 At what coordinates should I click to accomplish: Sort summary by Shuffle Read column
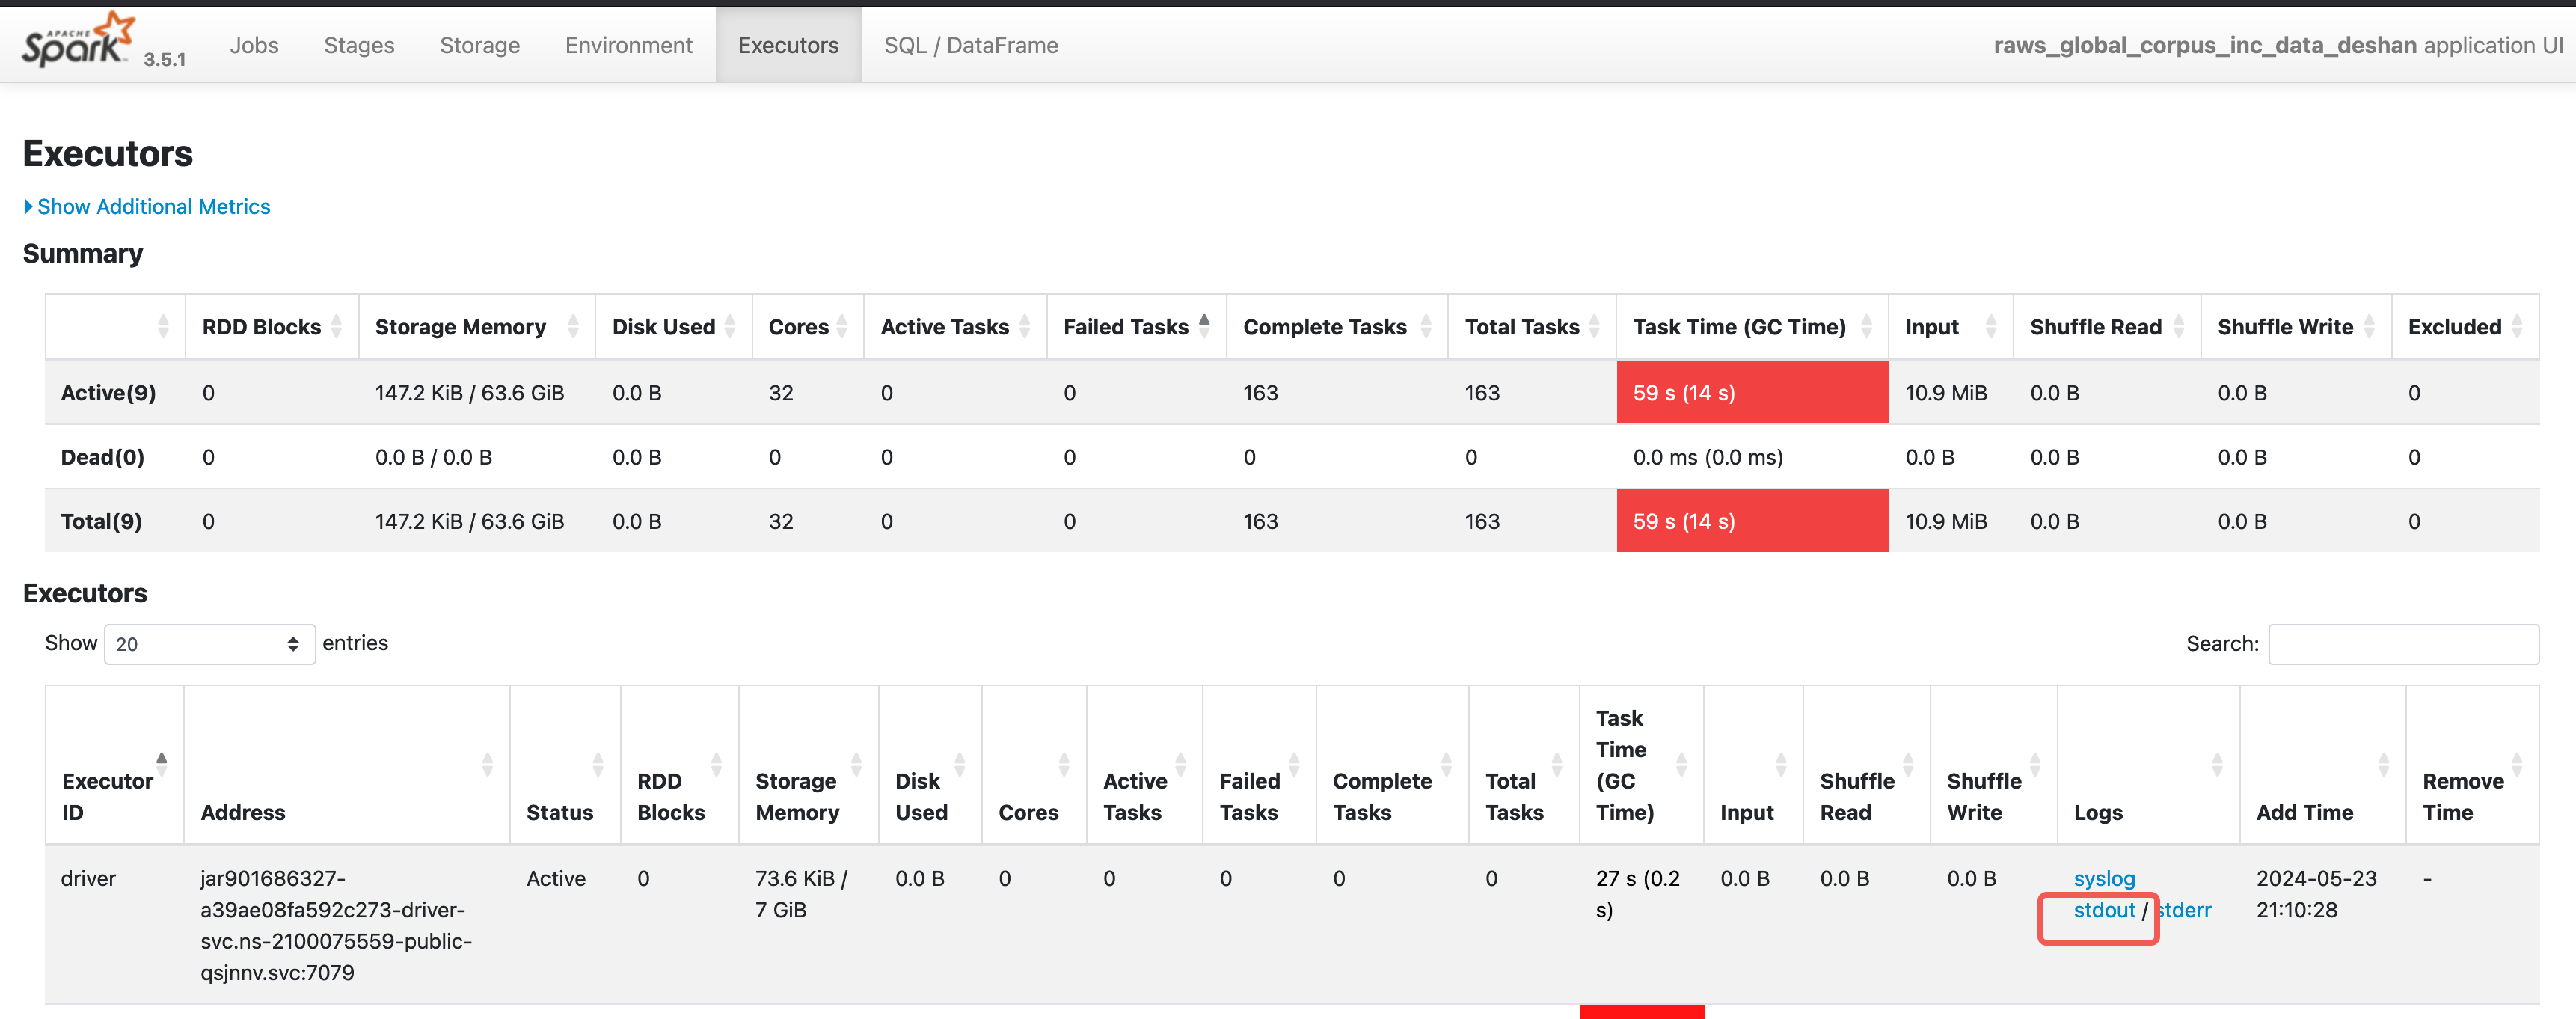click(2107, 327)
